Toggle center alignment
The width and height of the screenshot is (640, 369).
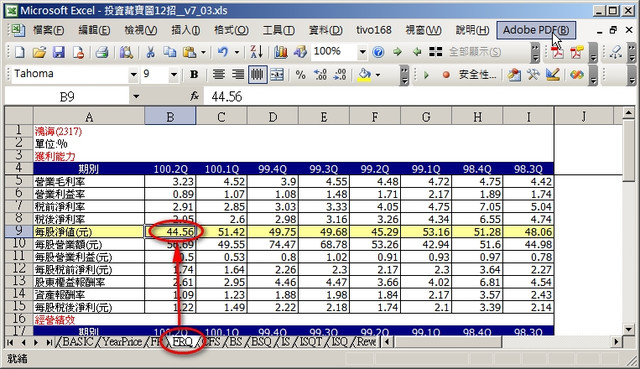219,75
